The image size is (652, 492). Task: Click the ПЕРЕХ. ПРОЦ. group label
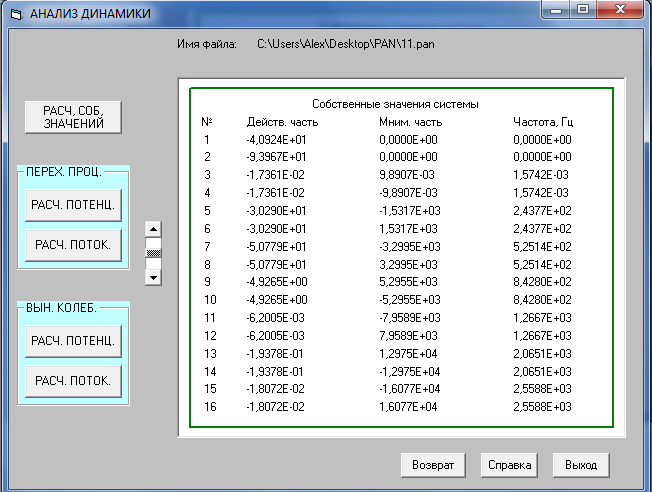tap(64, 172)
